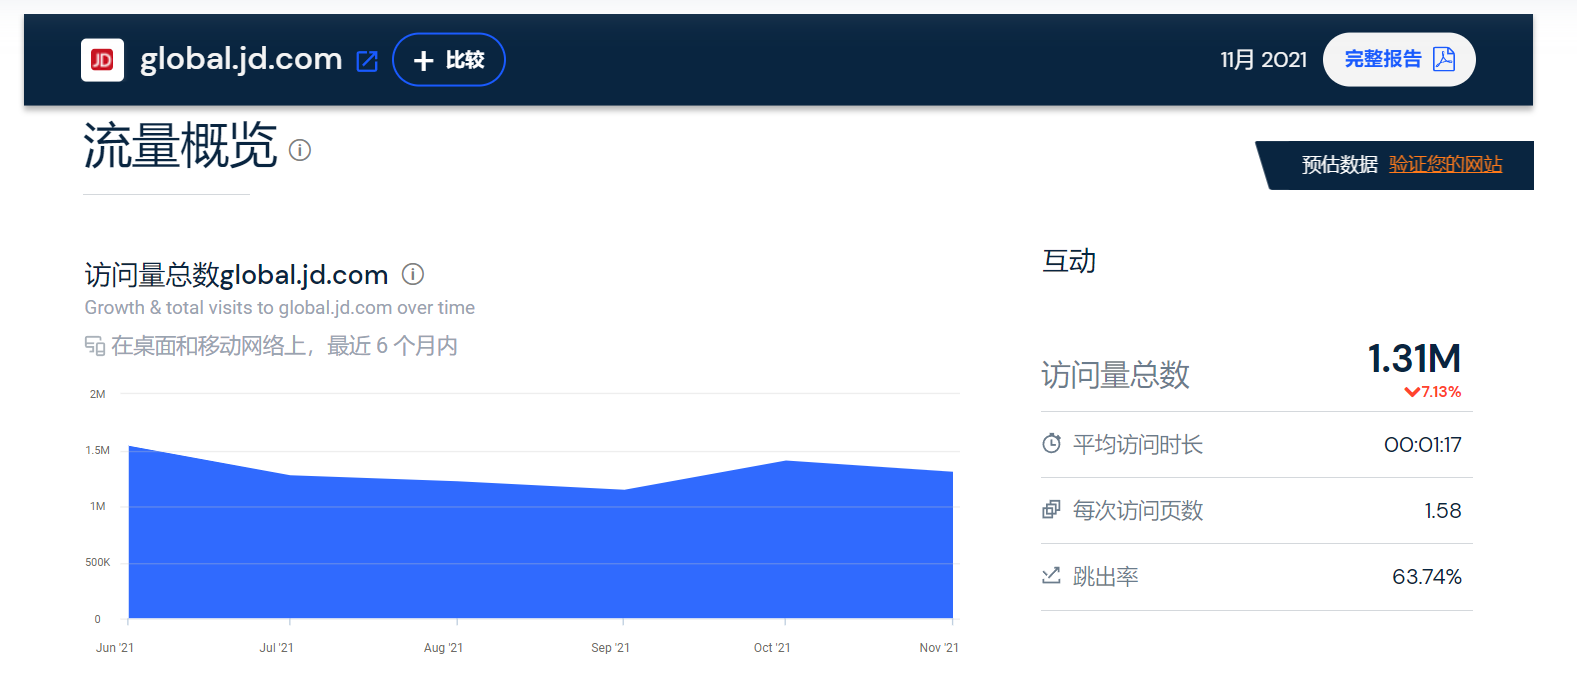Click the 预估数据 label
Image resolution: width=1577 pixels, height=676 pixels.
(1339, 164)
